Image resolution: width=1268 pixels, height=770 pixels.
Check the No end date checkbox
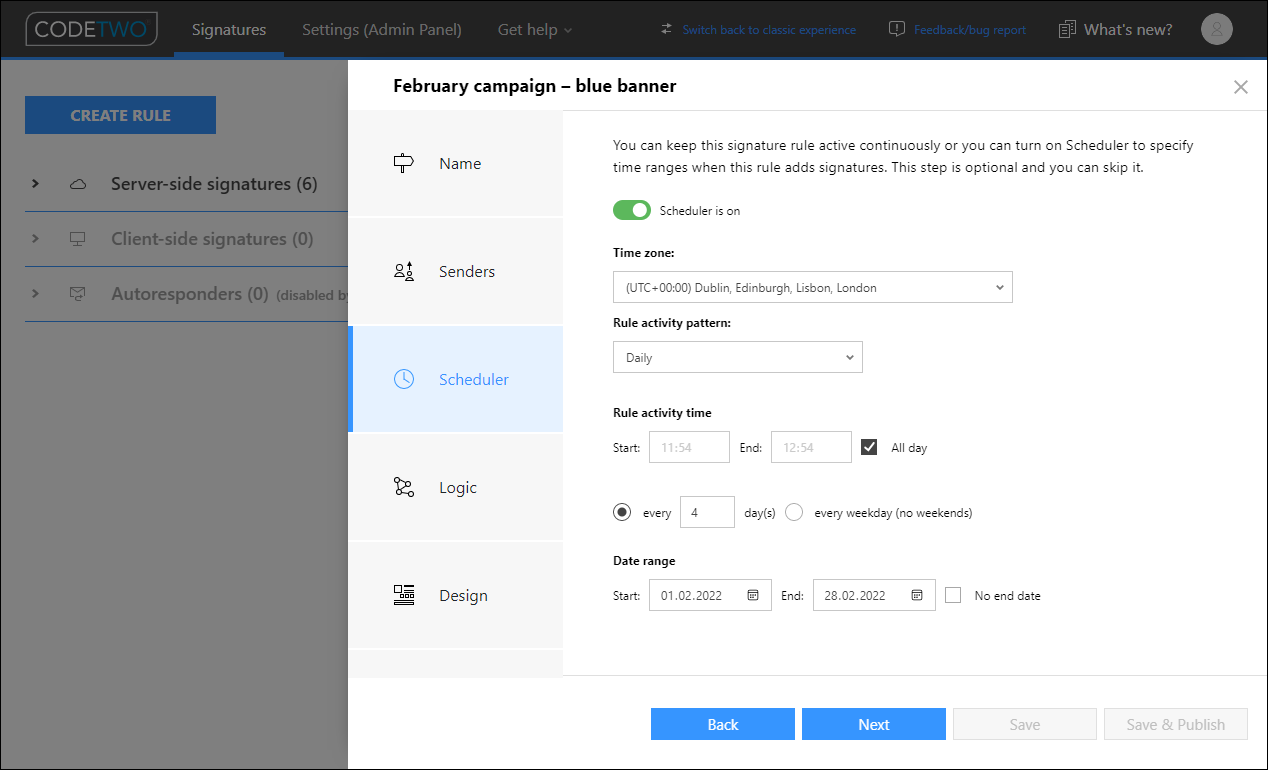point(953,595)
